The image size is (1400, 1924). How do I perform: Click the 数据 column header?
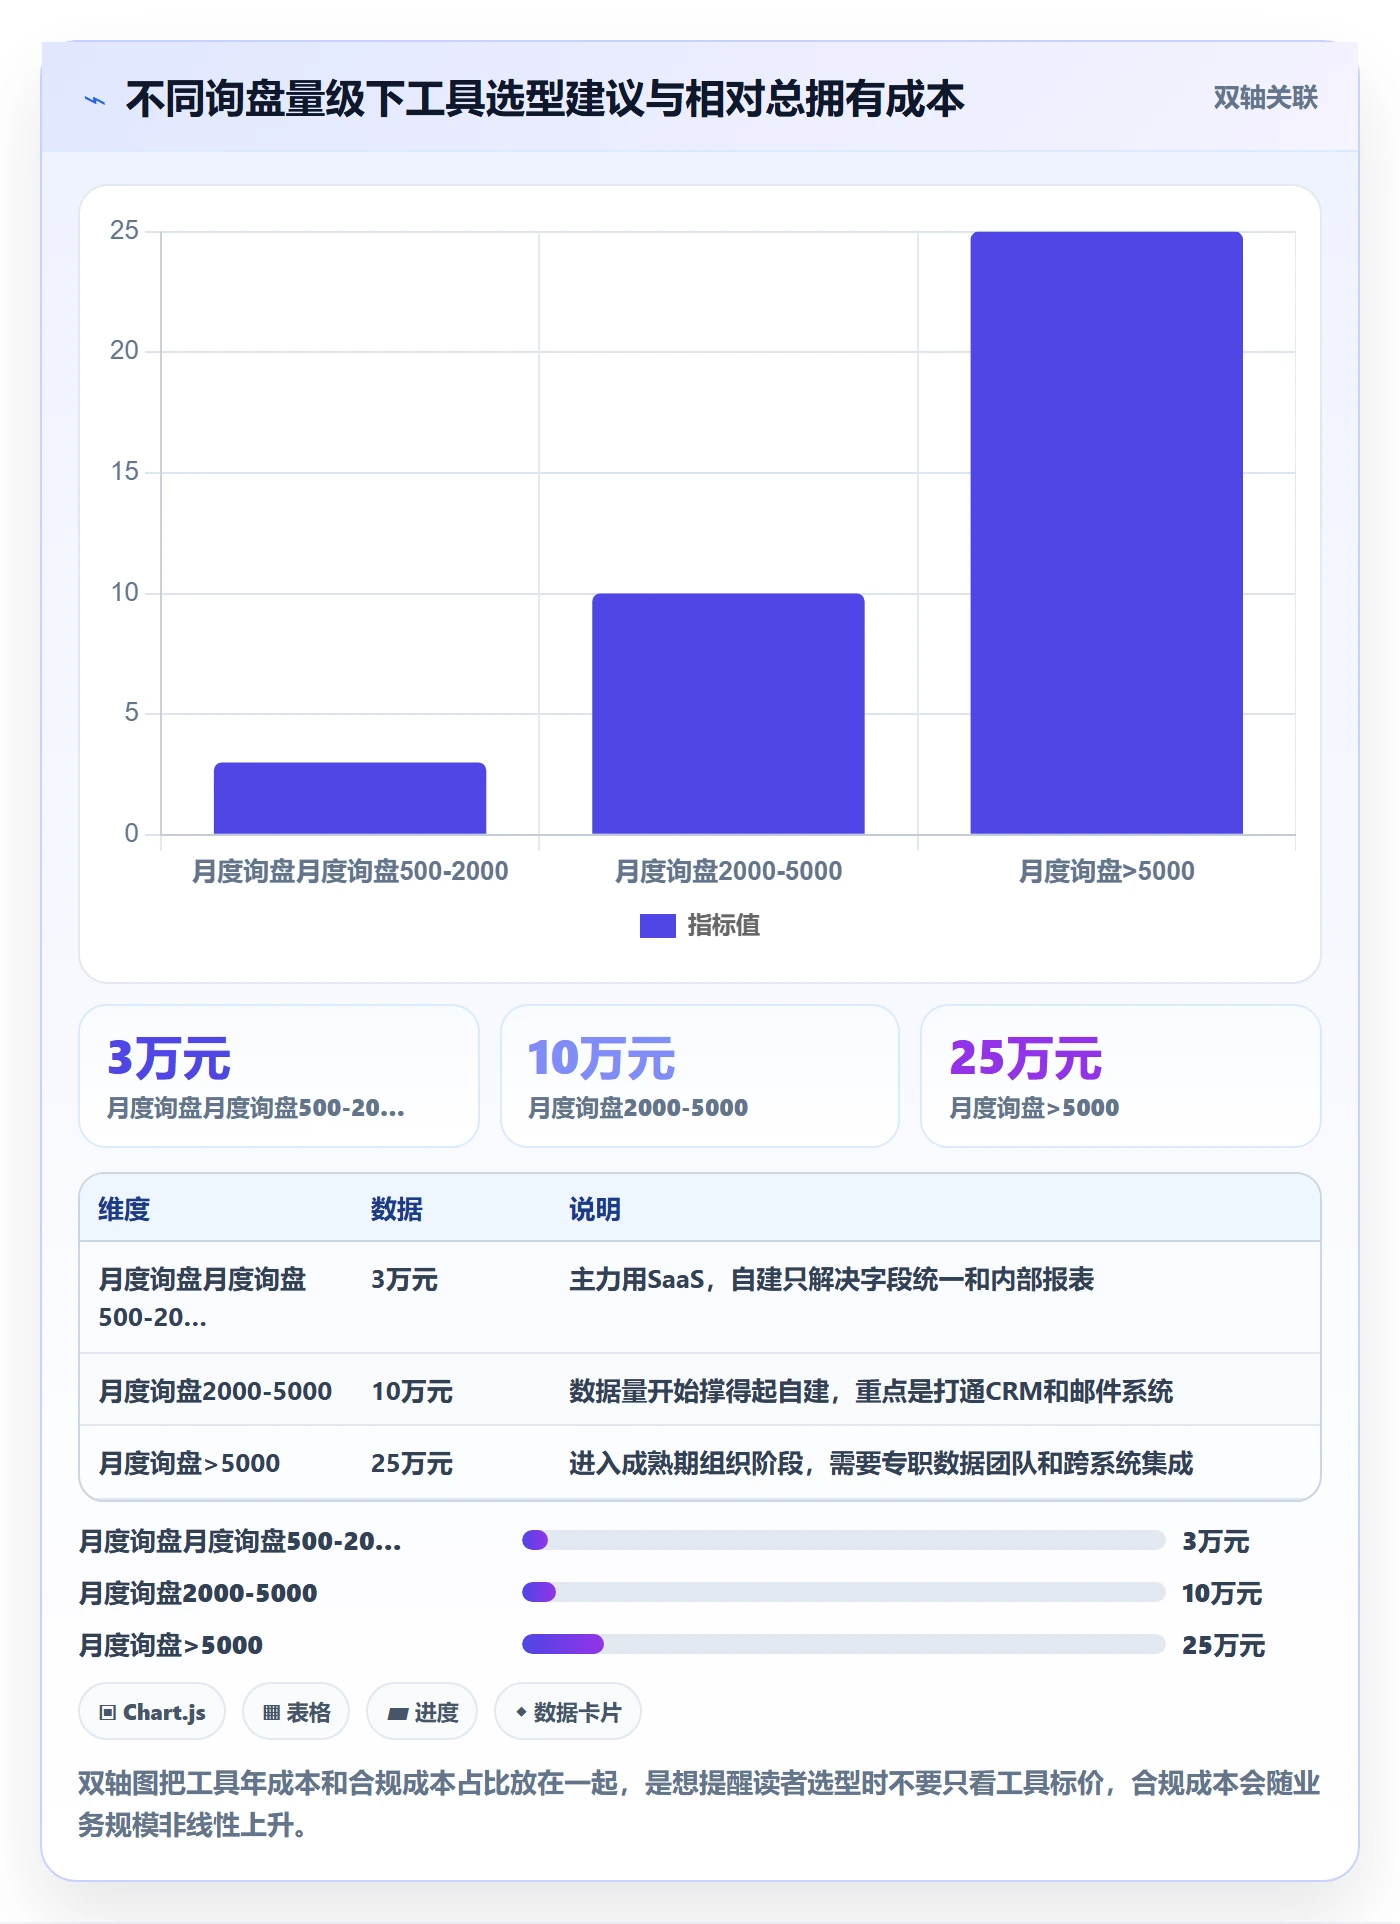(397, 1209)
